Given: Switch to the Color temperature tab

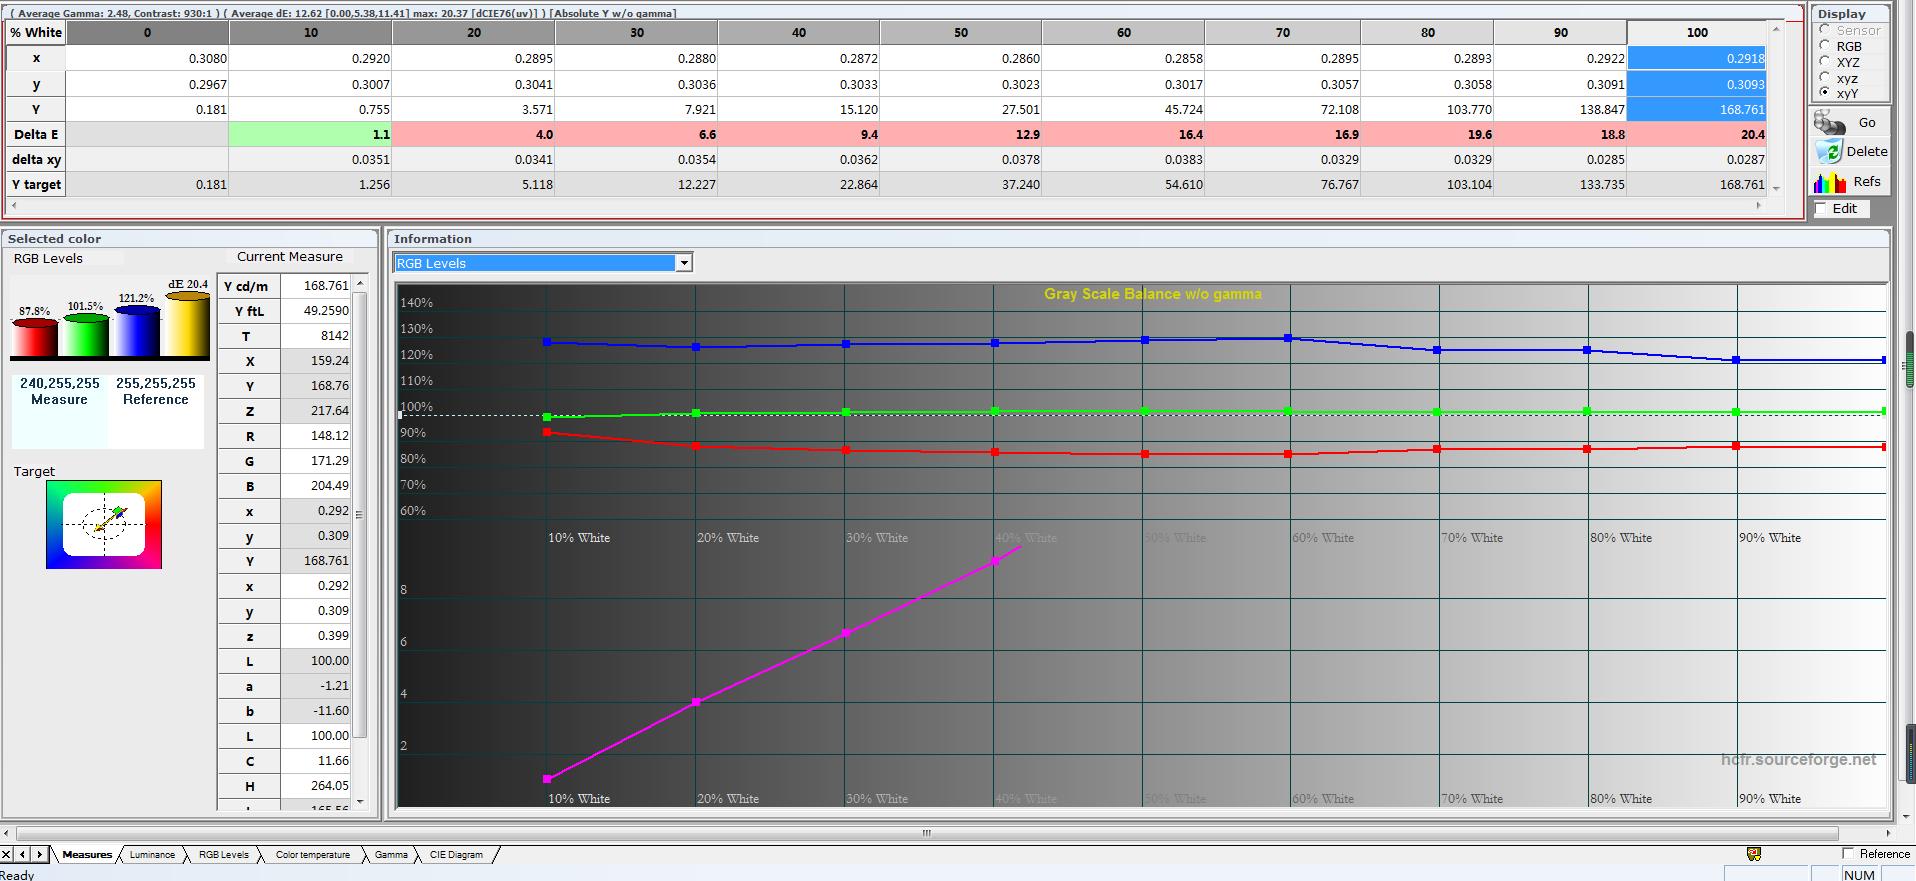Looking at the screenshot, I should [x=313, y=855].
